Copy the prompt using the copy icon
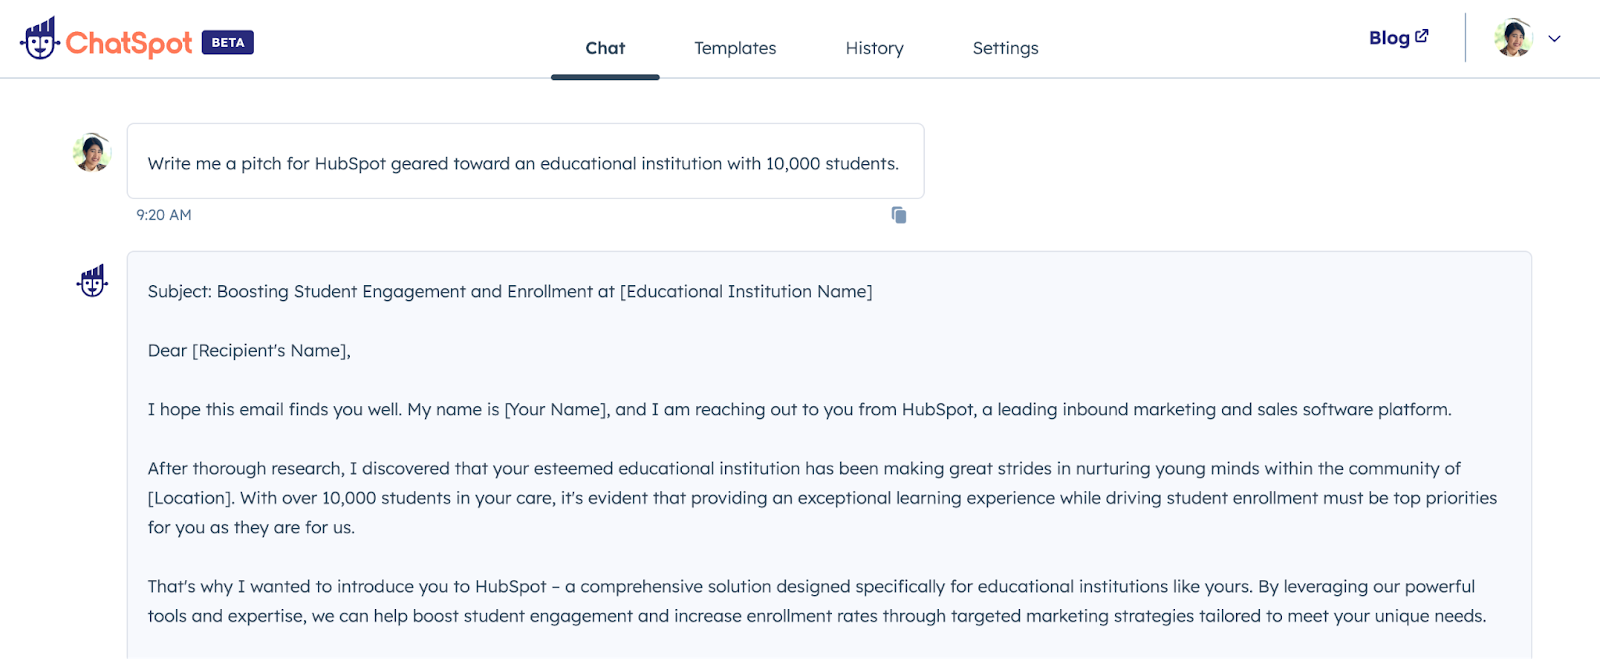 (899, 215)
